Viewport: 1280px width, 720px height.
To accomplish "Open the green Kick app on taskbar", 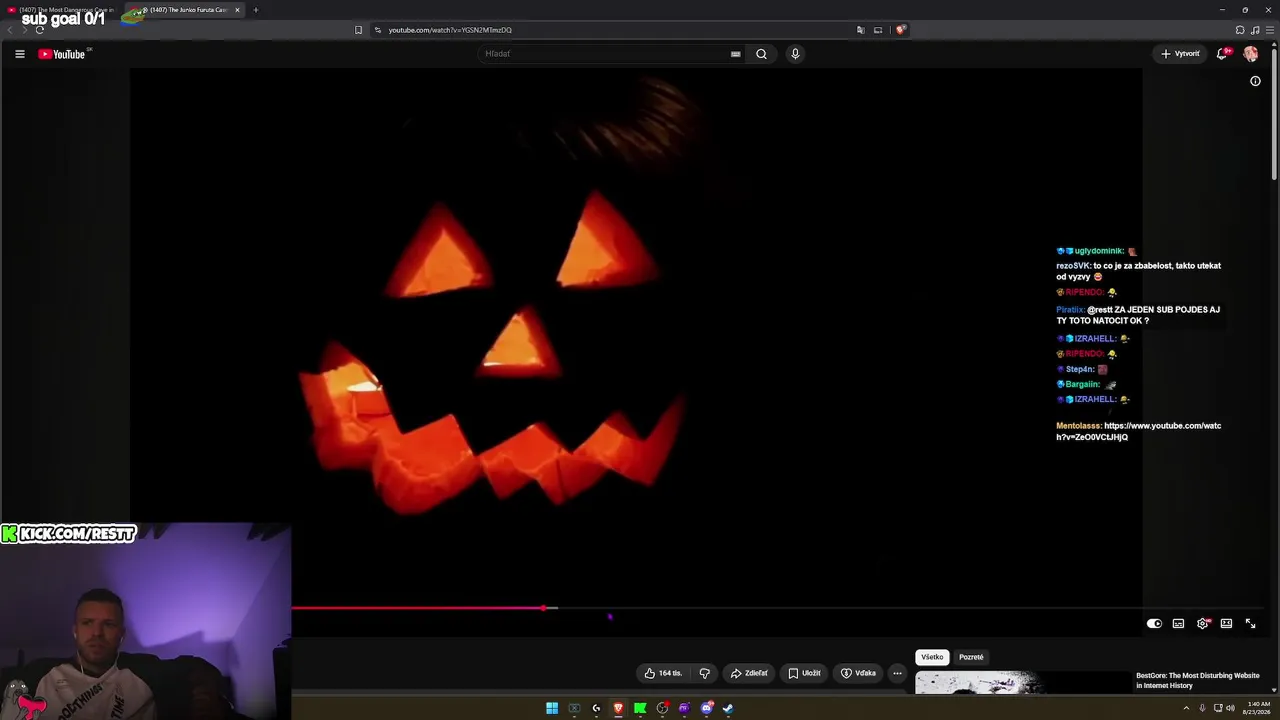I will click(640, 708).
